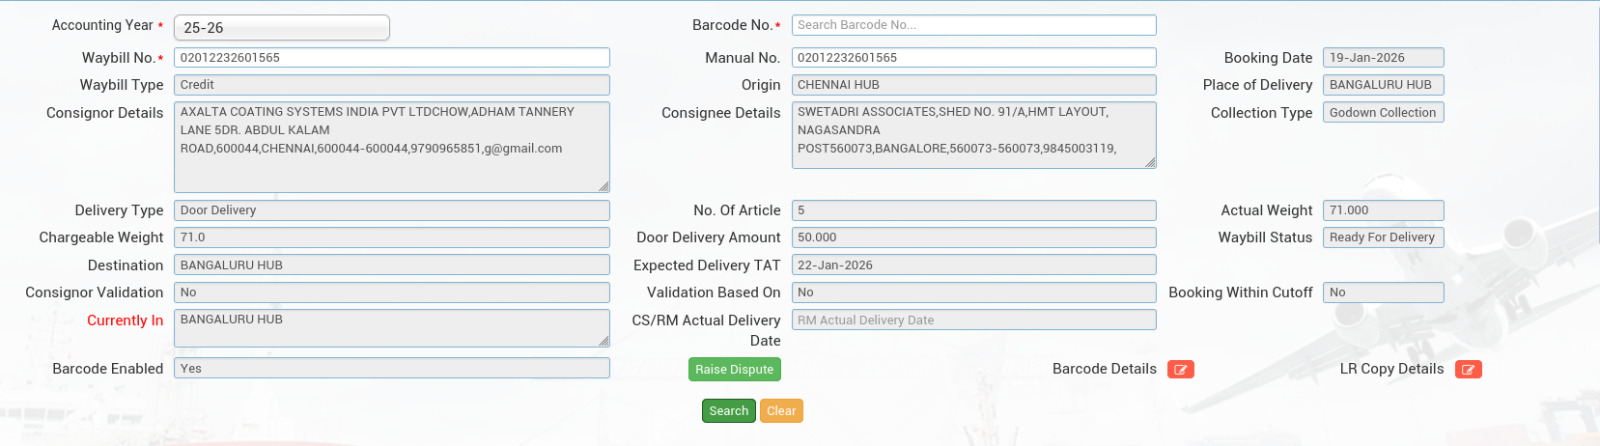Open the LR Copy Details edit icon
Viewport: 1600px width, 446px height.
1468,370
